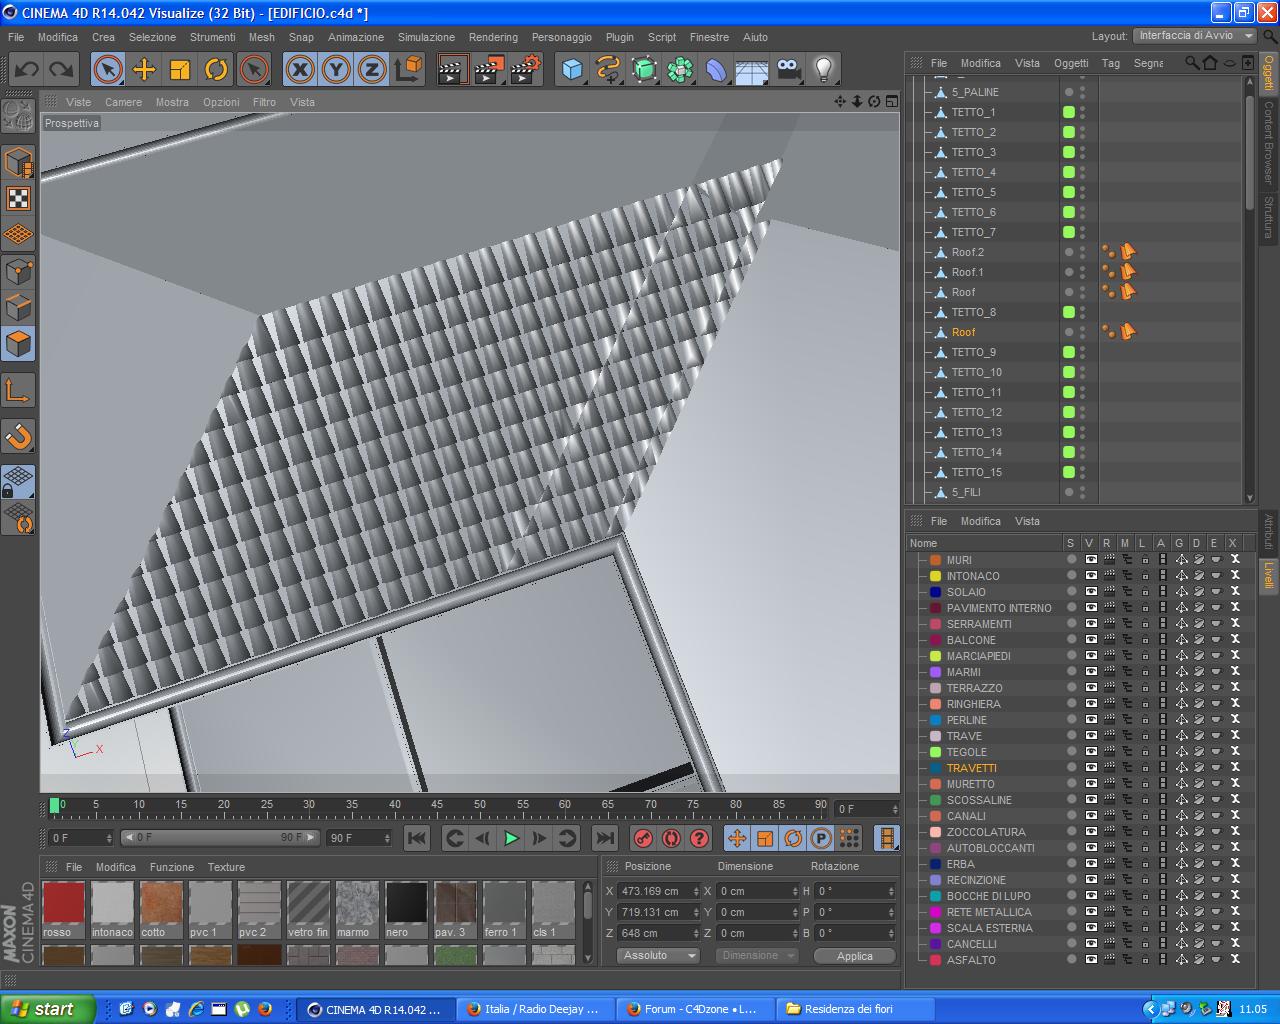
Task: Select the Move tool
Action: click(x=144, y=70)
